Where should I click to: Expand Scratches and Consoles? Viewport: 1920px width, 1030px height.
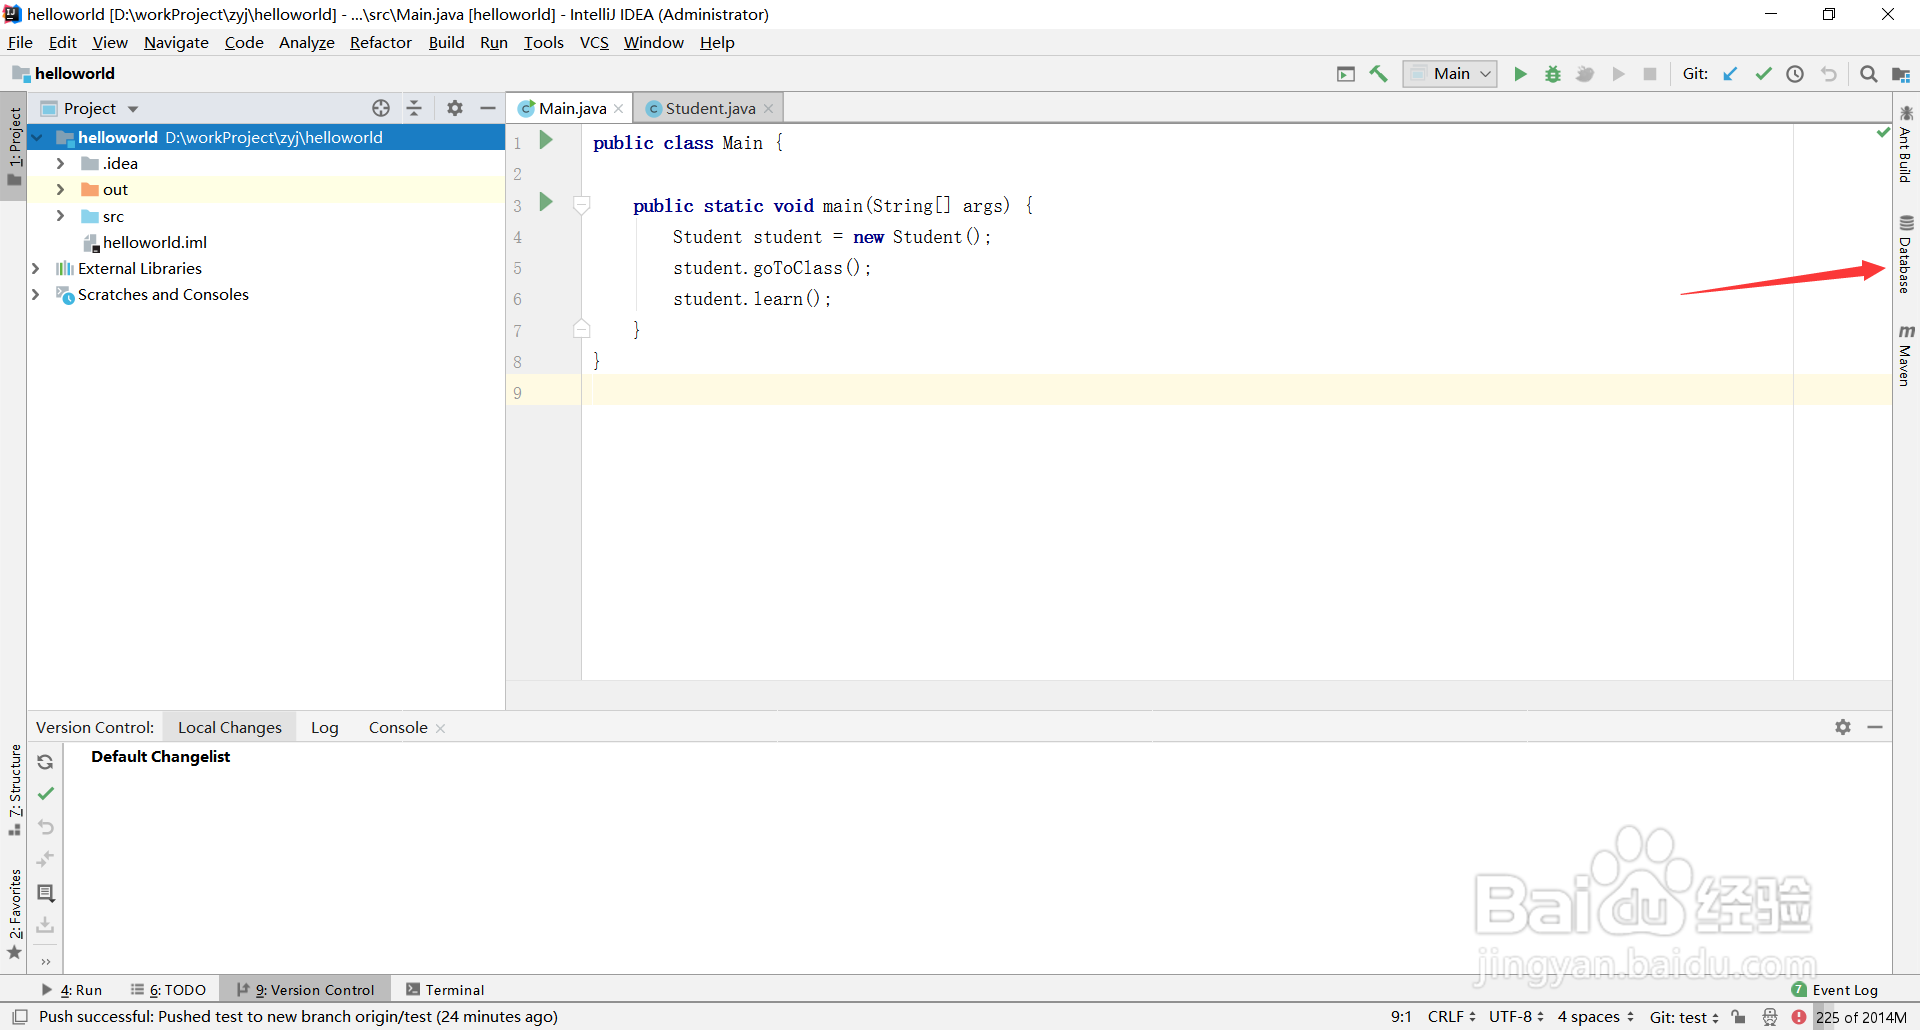36,294
